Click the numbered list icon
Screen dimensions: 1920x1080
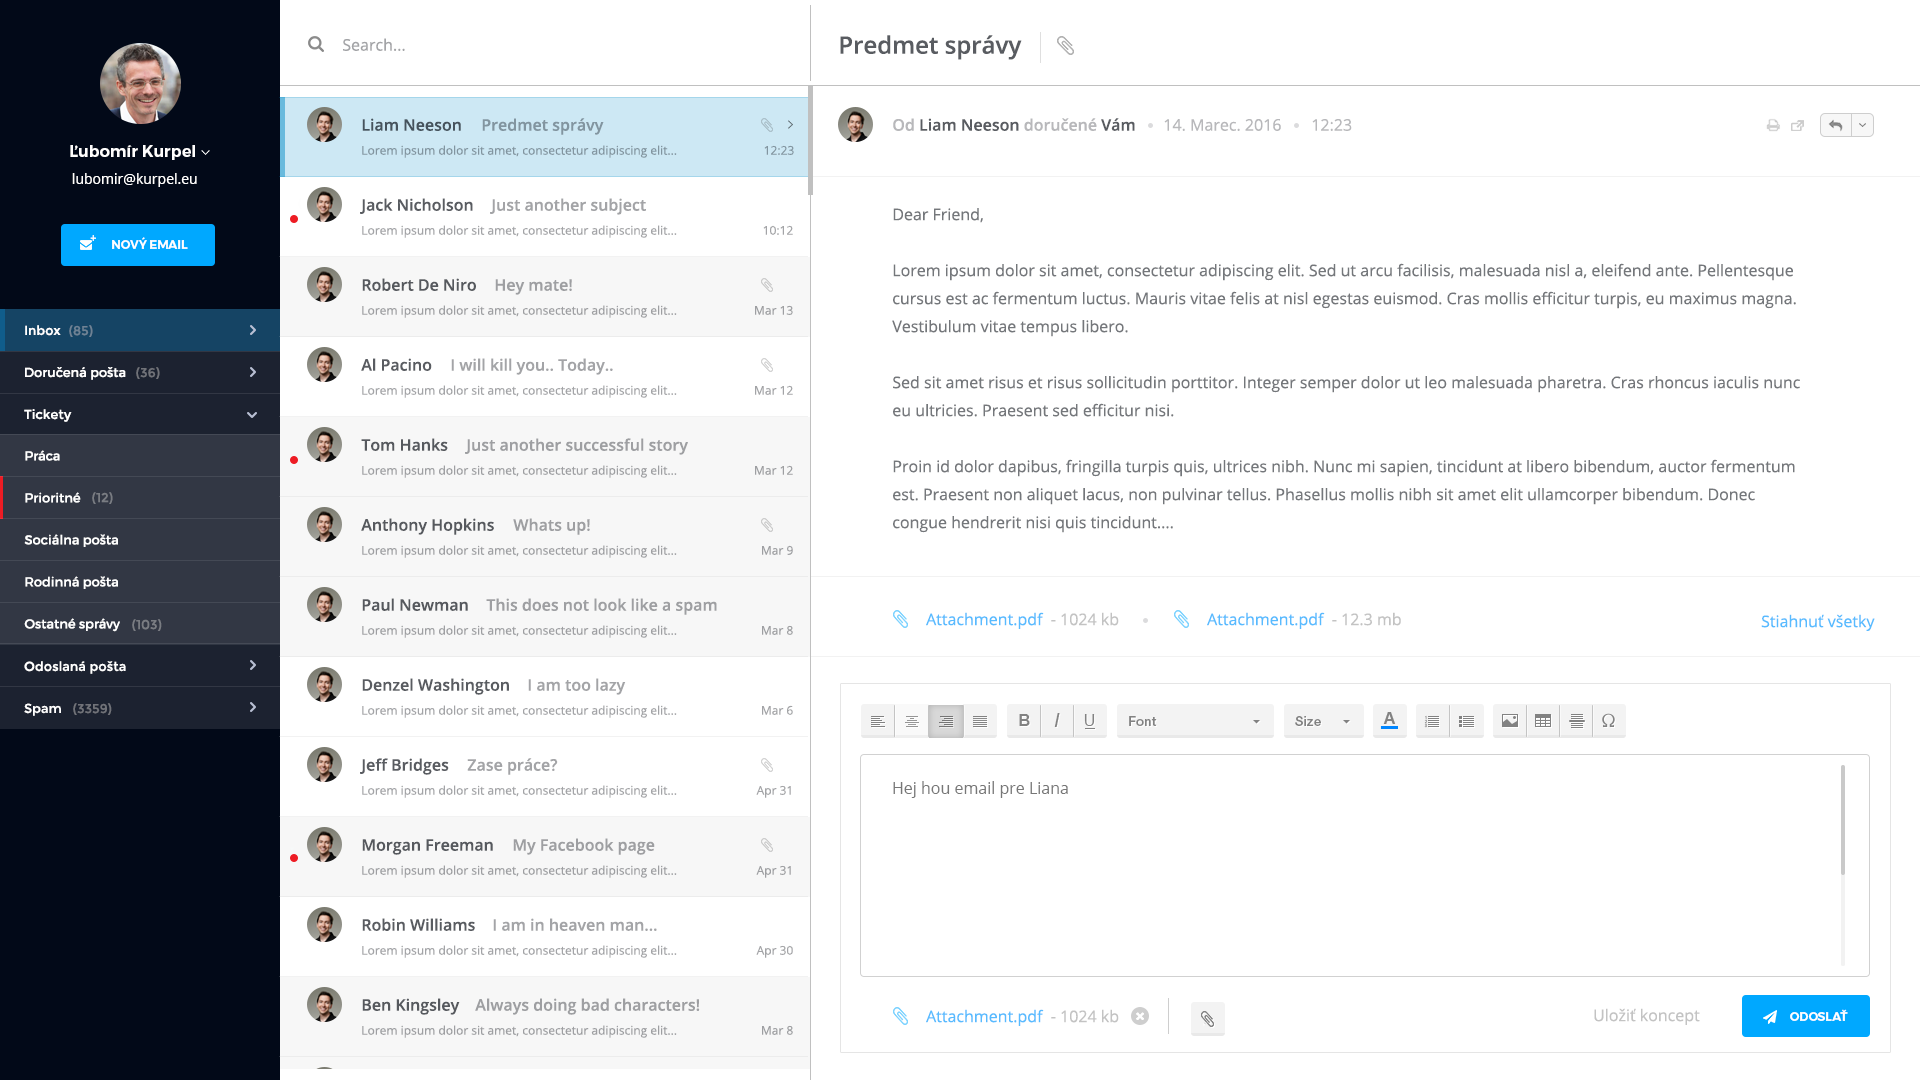1432,721
